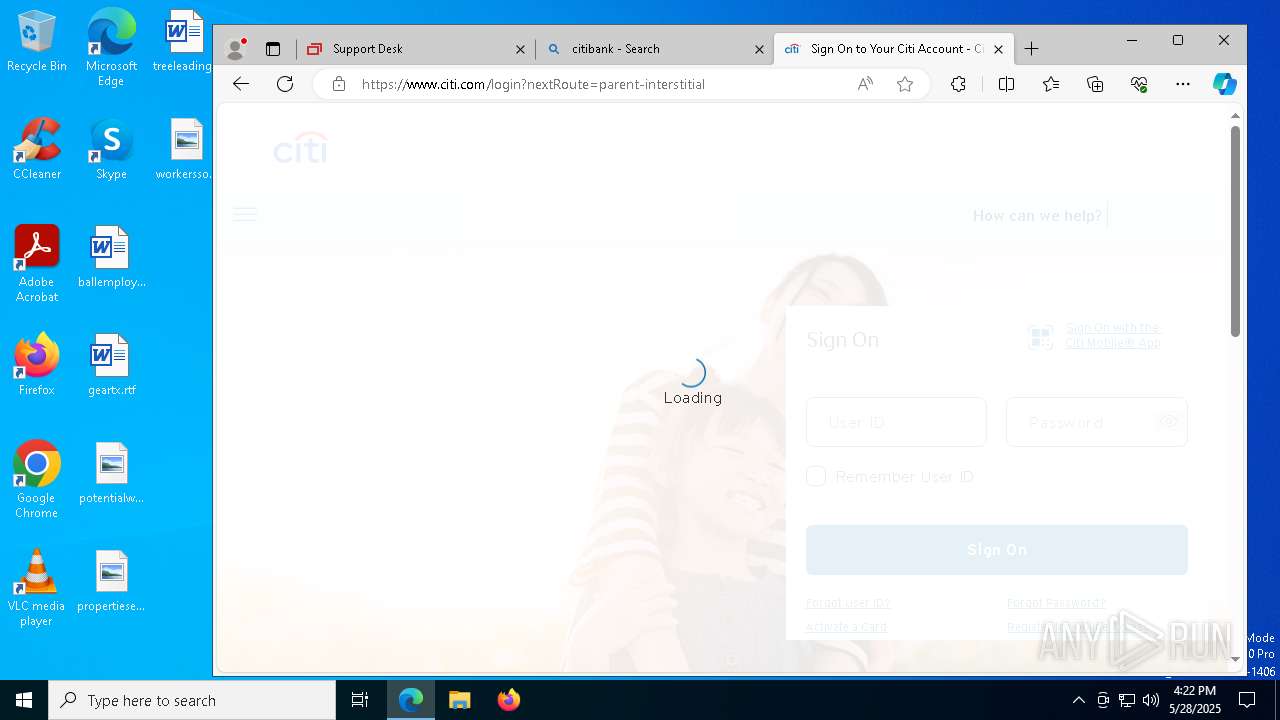Open geartx.rtf file on desktop
The image size is (1280, 720).
pos(111,366)
